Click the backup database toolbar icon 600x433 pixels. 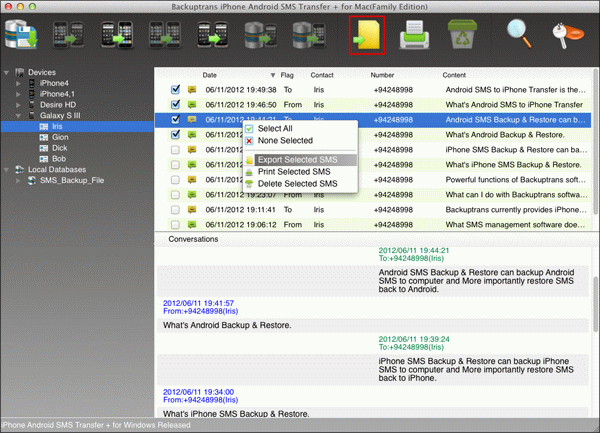tap(21, 35)
